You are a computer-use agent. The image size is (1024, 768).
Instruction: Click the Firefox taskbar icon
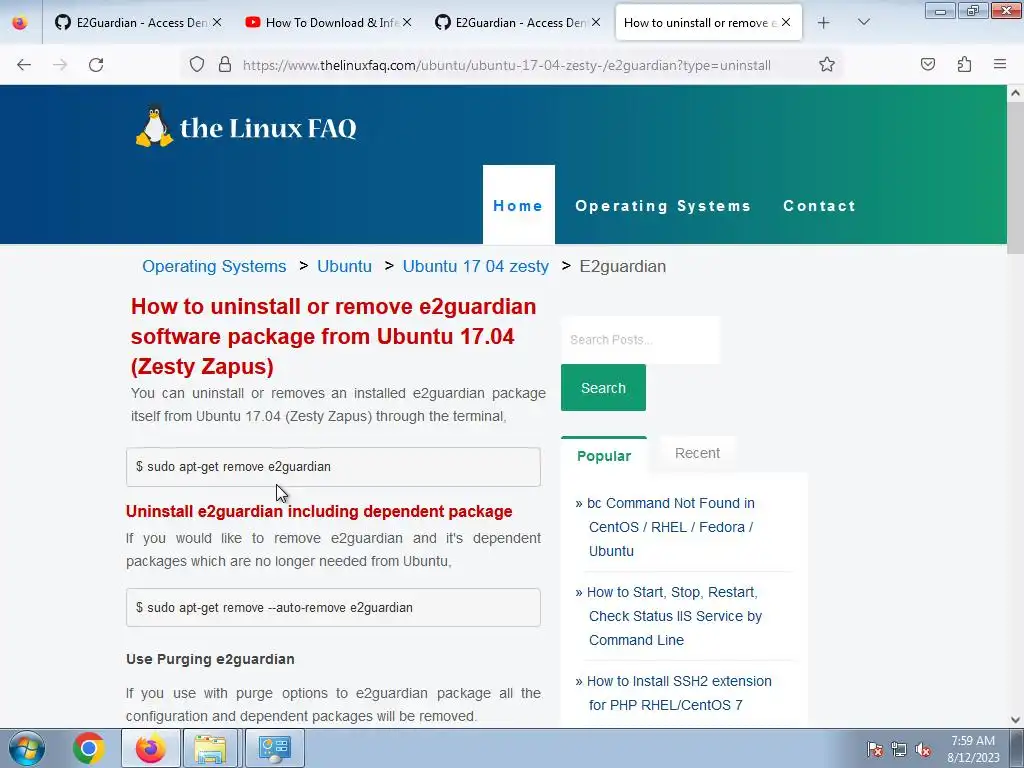(x=151, y=748)
